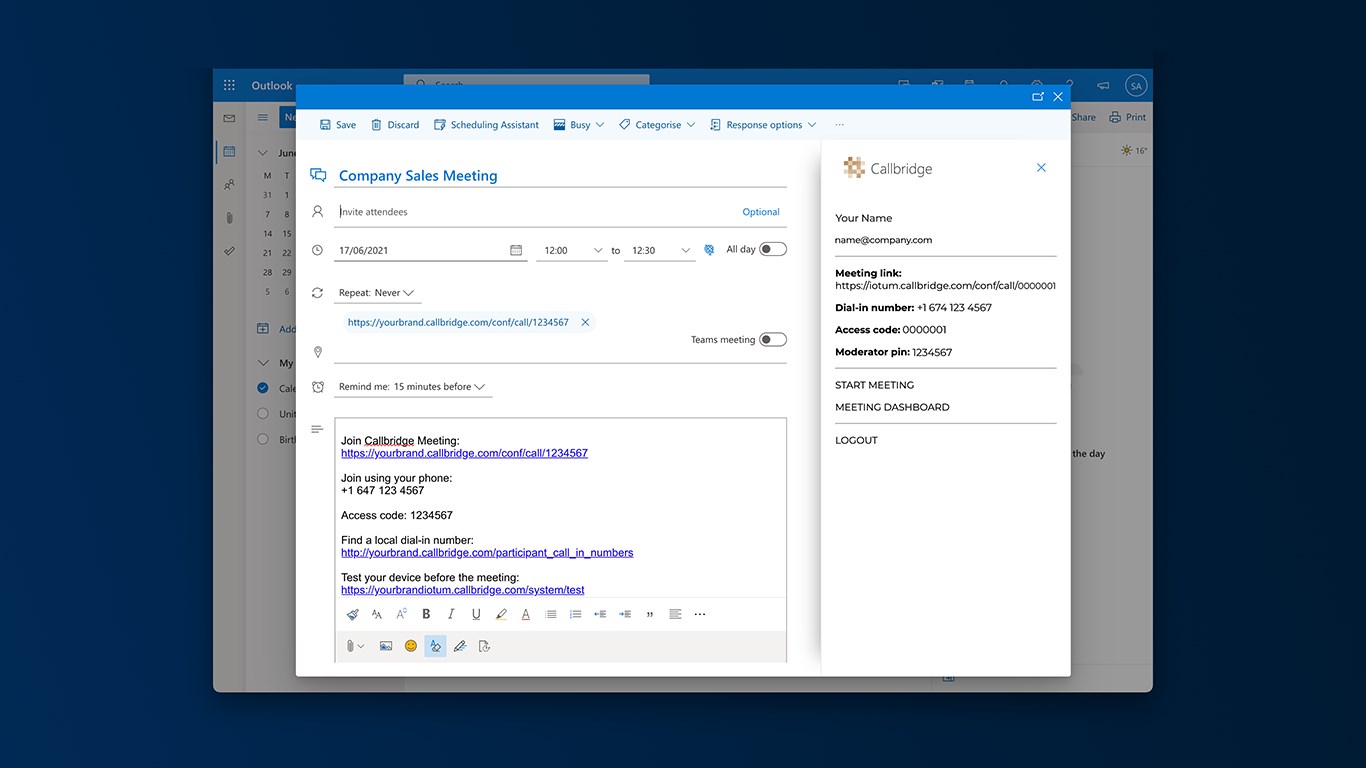This screenshot has width=1366, height=768.
Task: Open Calendar view in the left rail
Action: 229,151
